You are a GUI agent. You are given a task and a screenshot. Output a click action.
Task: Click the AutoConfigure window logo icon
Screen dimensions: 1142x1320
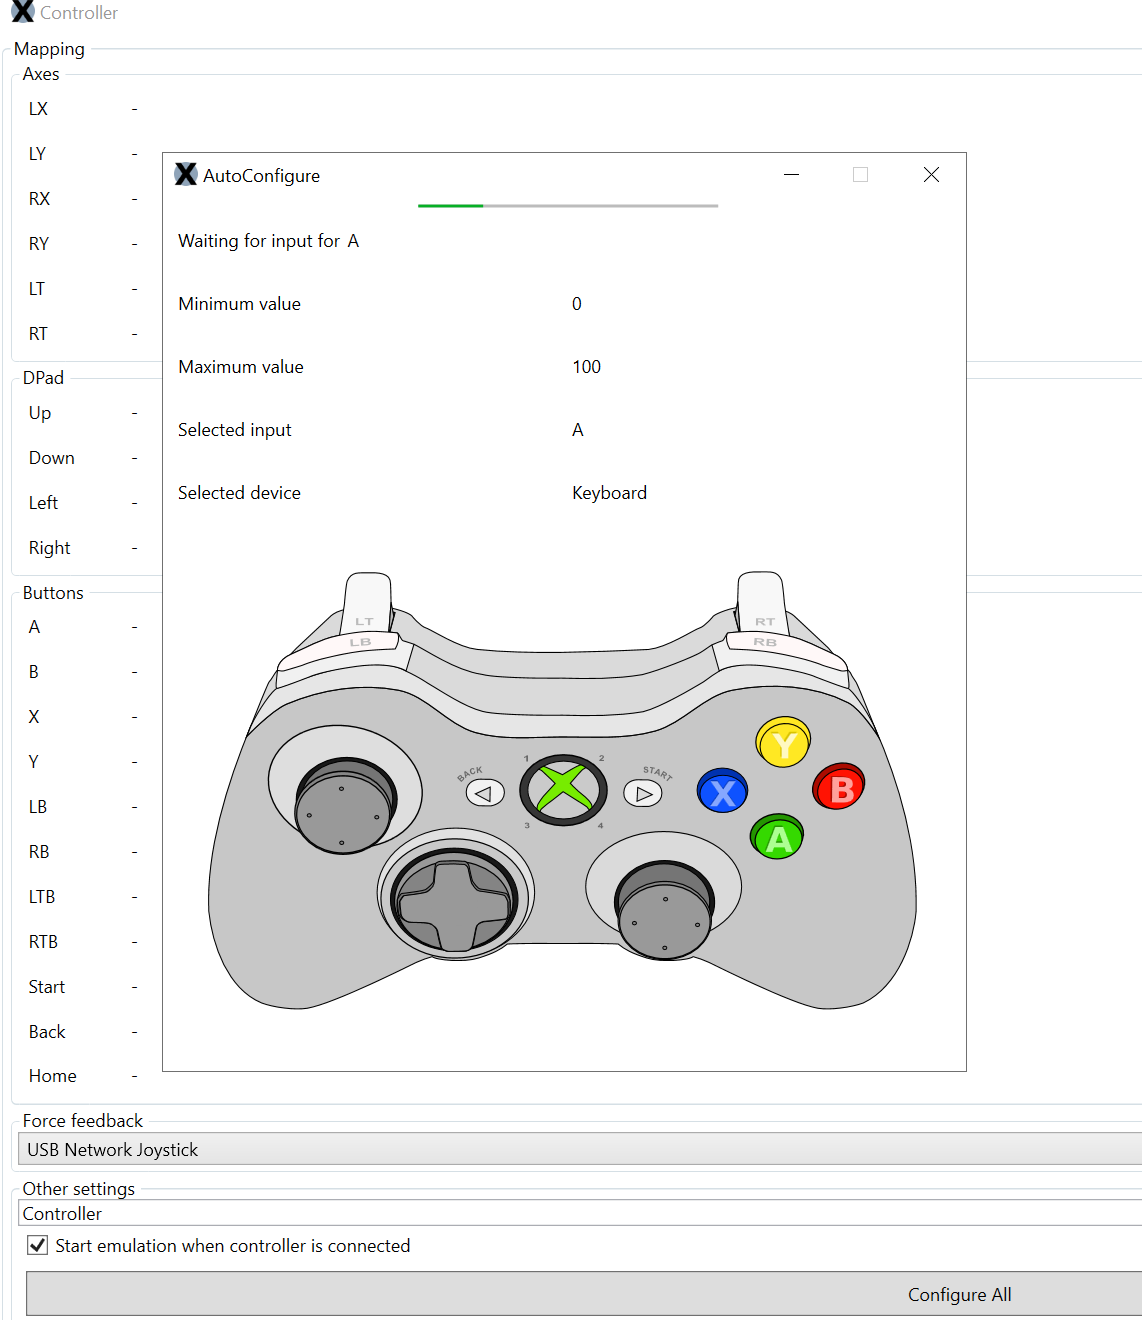(186, 175)
